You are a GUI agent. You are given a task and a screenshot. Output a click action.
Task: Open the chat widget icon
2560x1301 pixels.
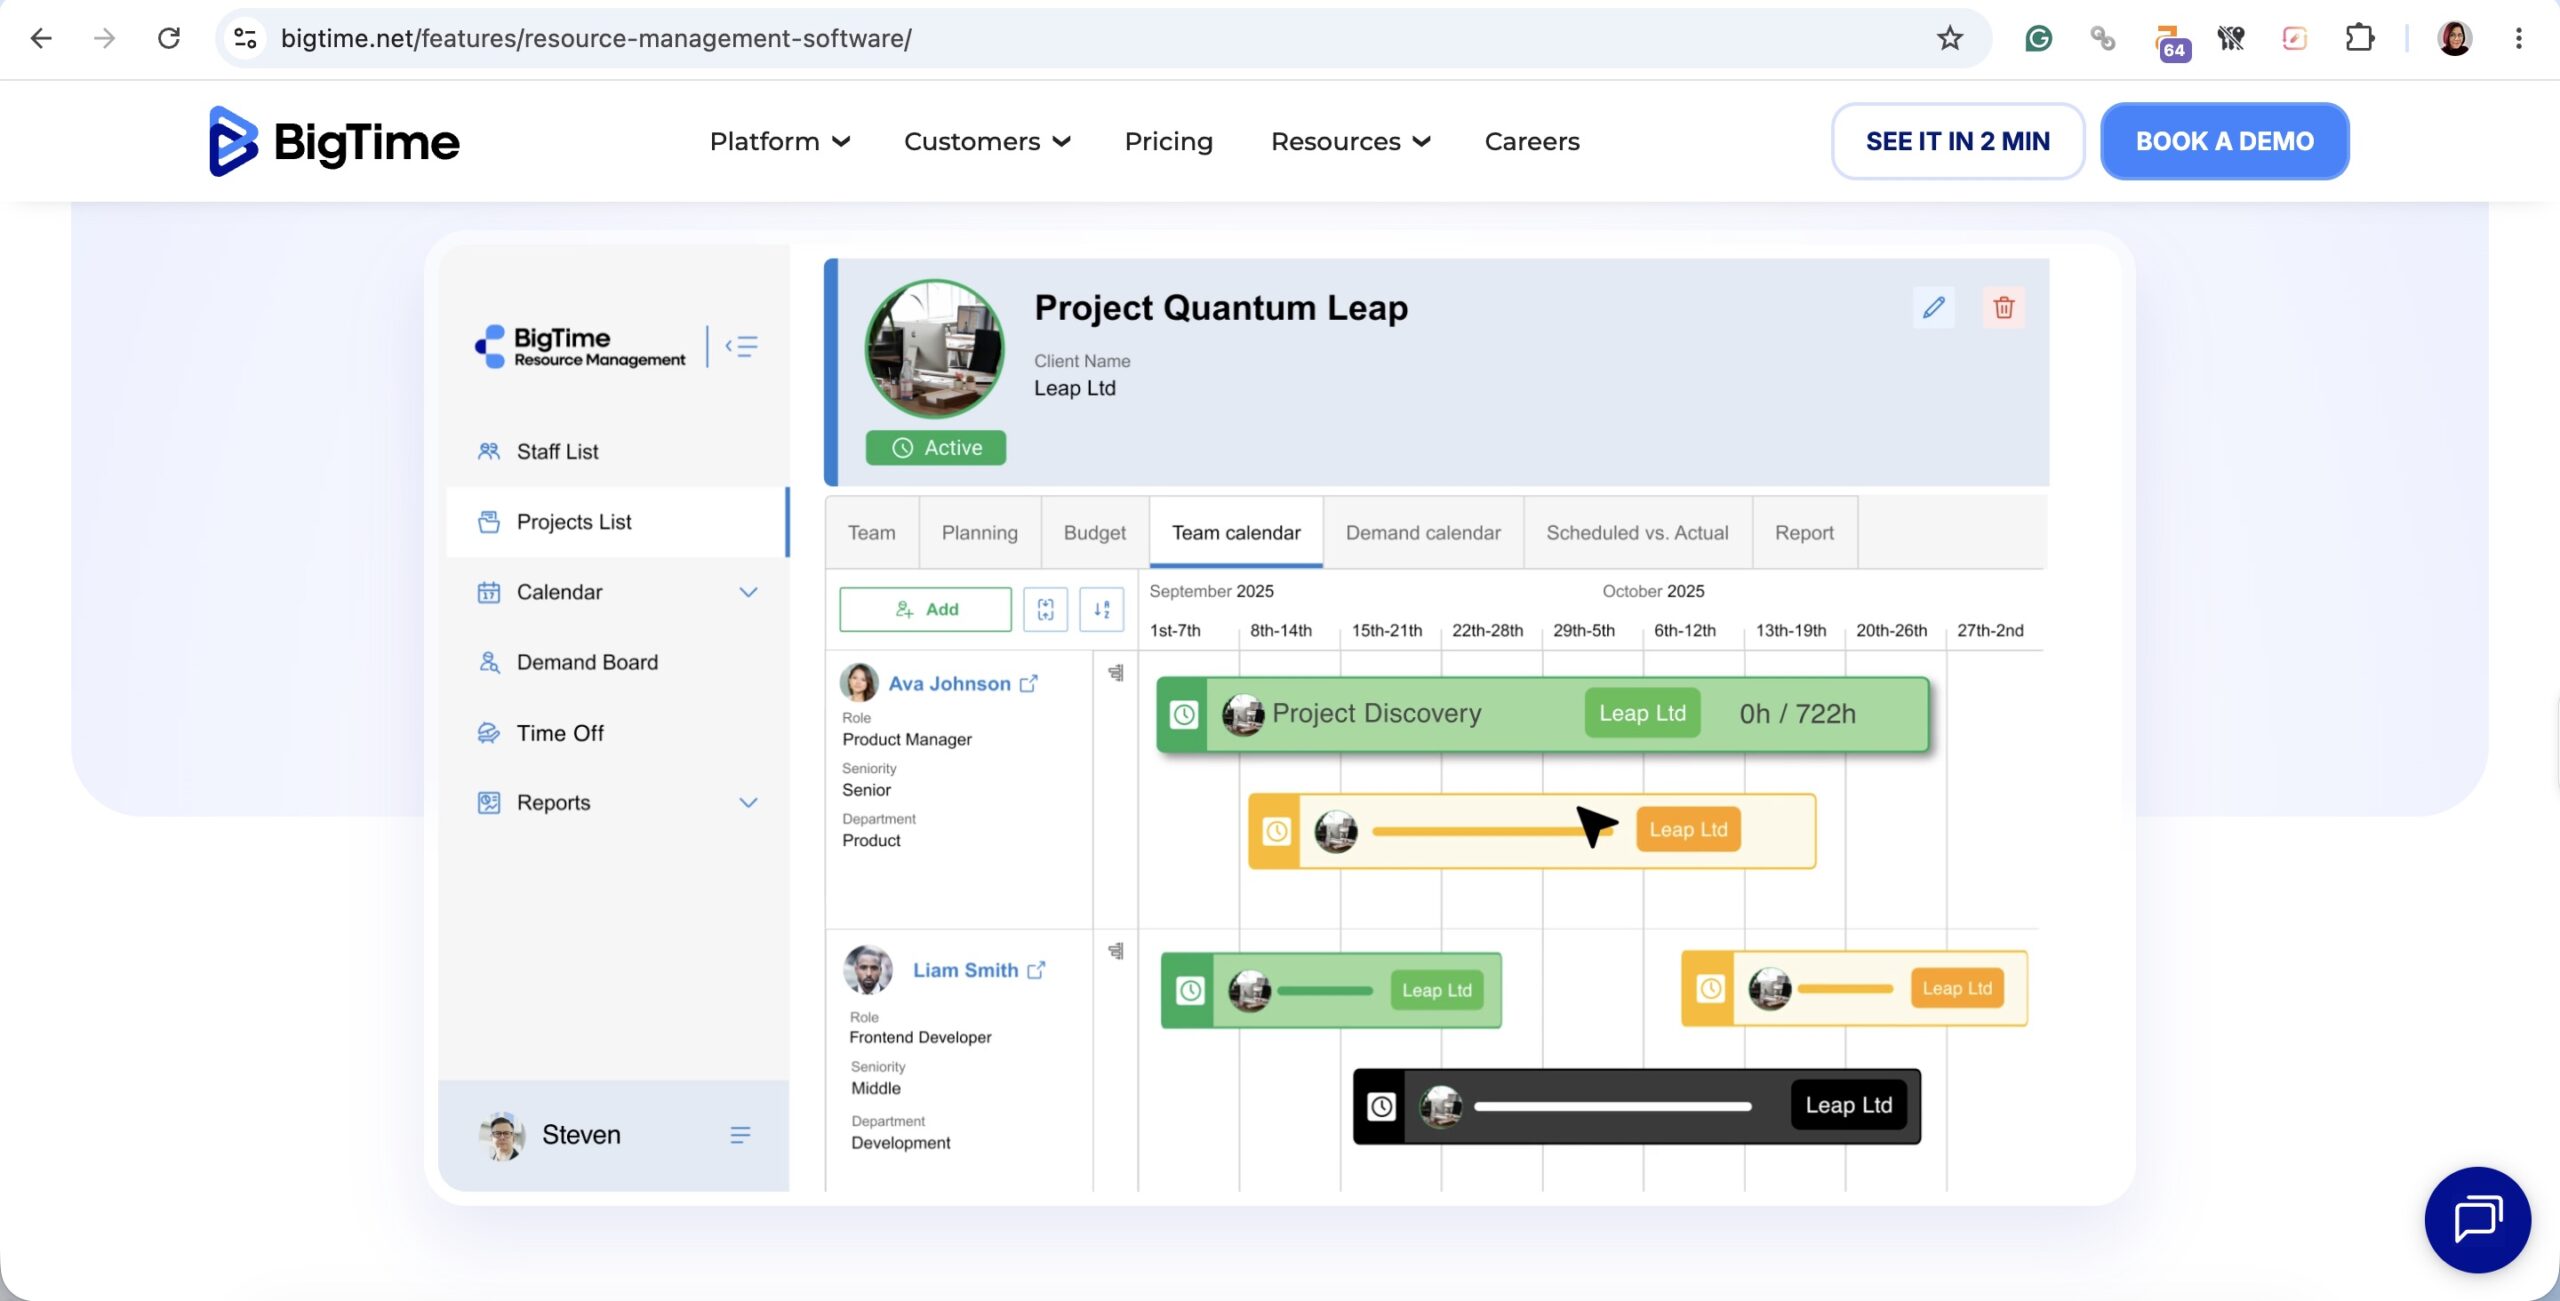coord(2478,1220)
